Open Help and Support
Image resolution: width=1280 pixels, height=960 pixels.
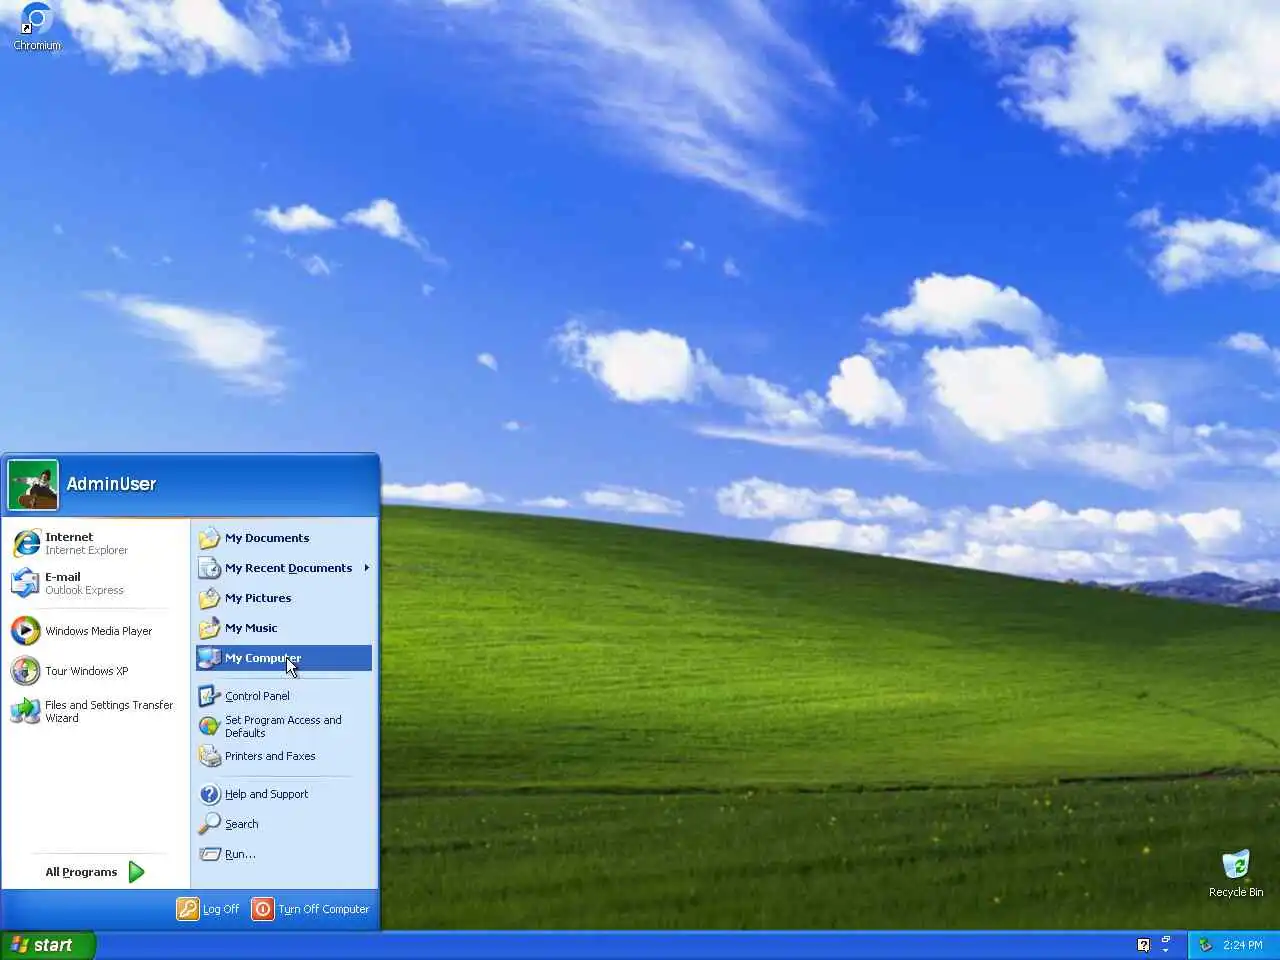tap(284, 794)
